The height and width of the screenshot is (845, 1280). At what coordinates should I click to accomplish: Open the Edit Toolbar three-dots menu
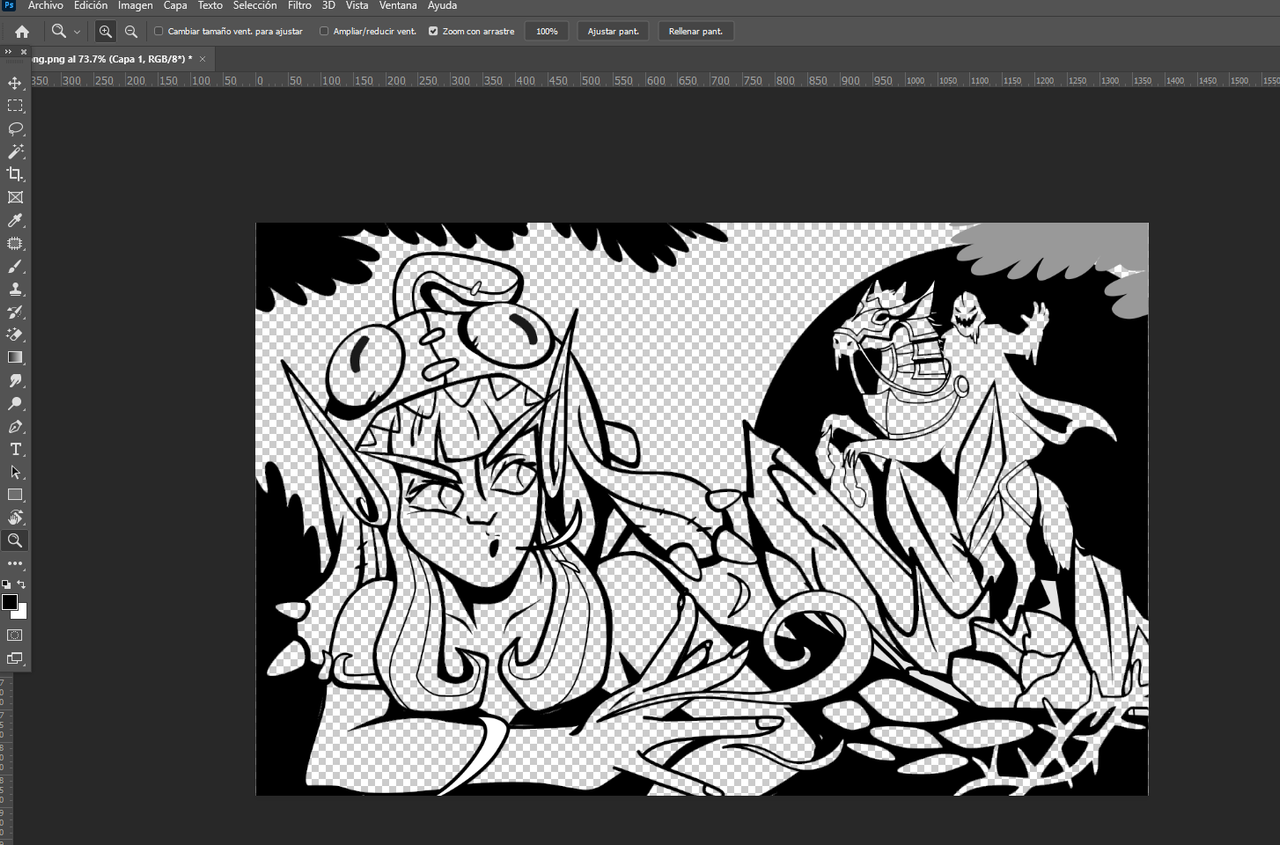click(x=15, y=564)
